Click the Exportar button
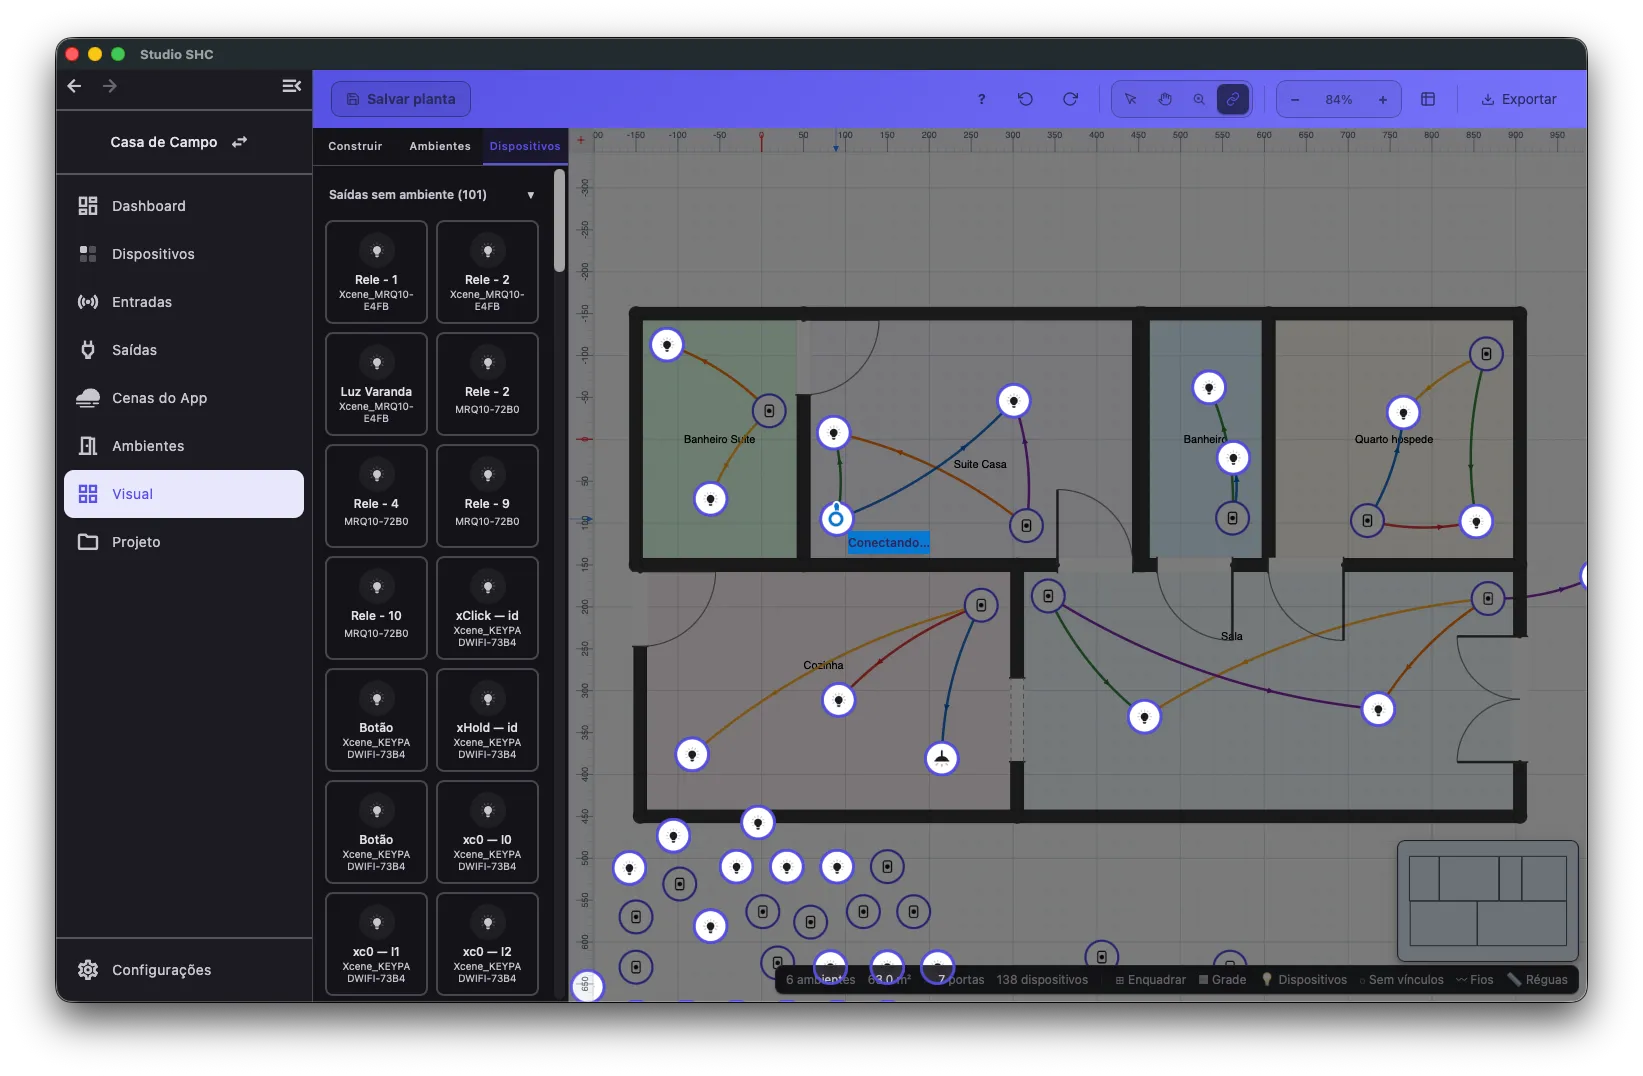This screenshot has height=1076, width=1643. tap(1519, 99)
